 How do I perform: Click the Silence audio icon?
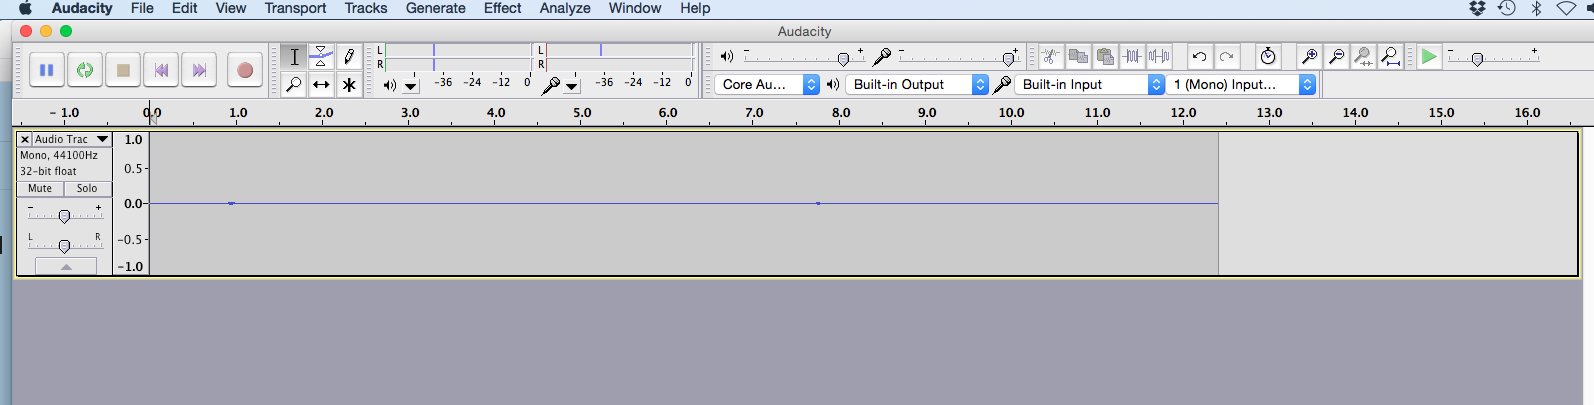tap(1159, 57)
